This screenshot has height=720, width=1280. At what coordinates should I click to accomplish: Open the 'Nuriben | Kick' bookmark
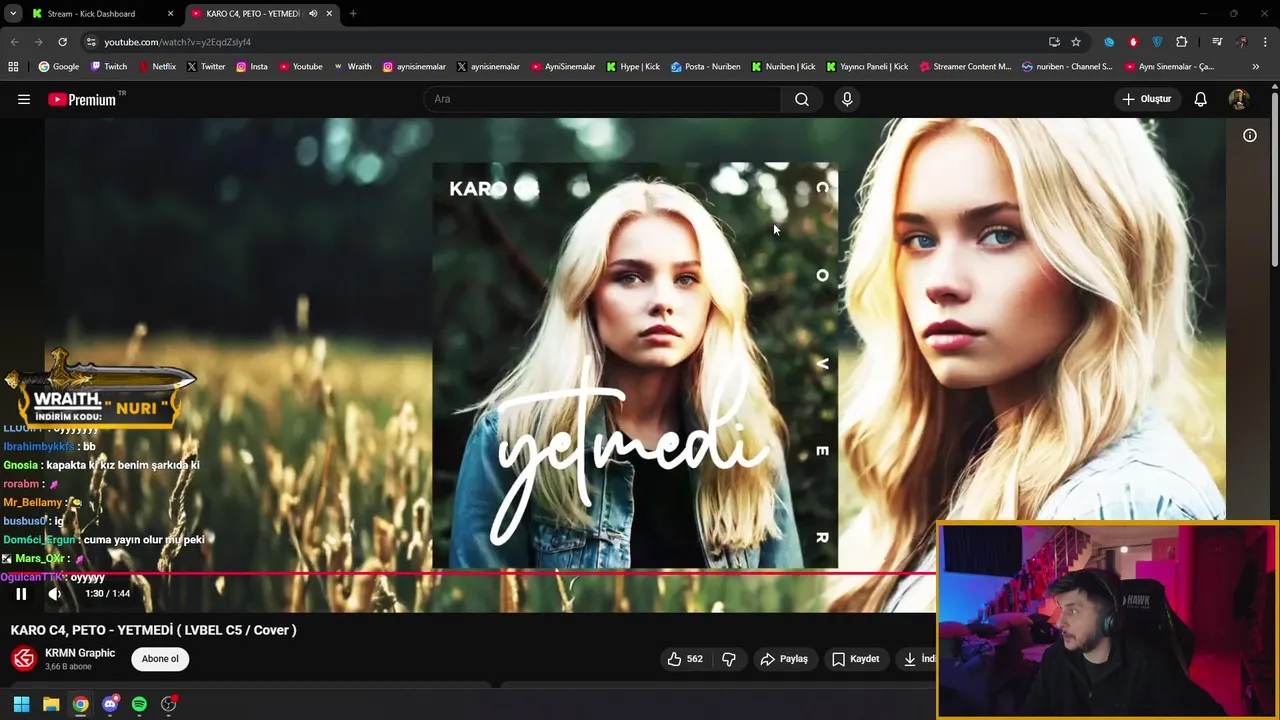(x=784, y=67)
